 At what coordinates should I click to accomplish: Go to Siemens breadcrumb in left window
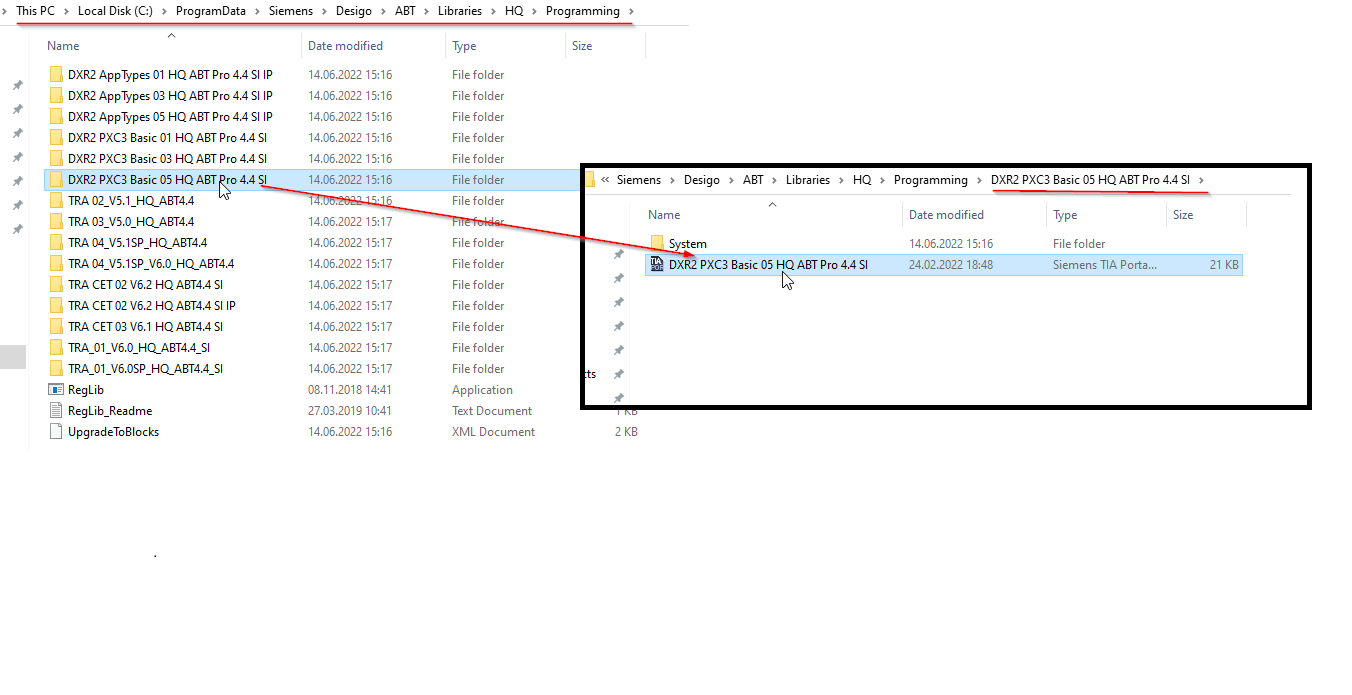290,11
